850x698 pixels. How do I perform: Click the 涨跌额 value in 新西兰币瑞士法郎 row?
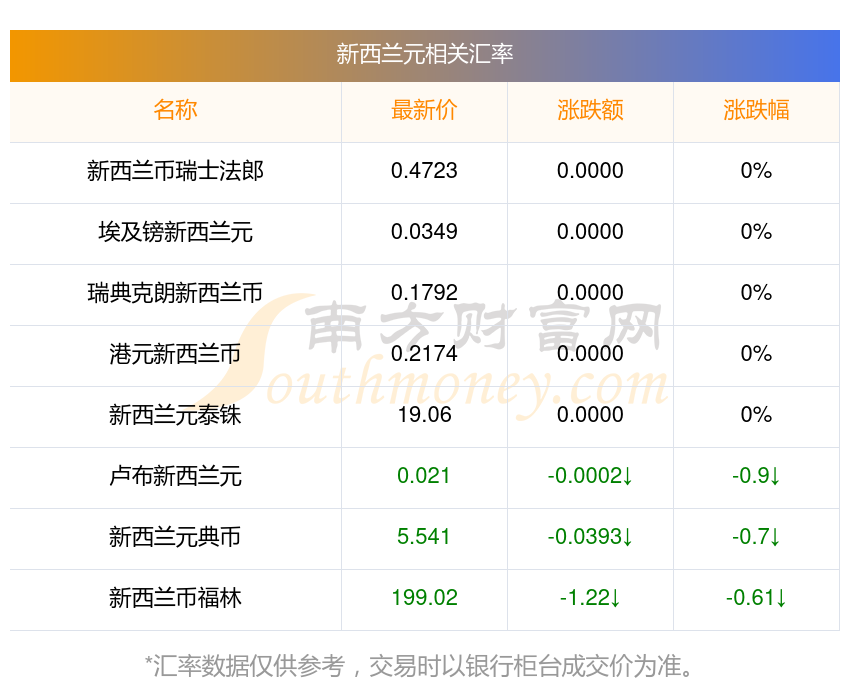(x=590, y=171)
